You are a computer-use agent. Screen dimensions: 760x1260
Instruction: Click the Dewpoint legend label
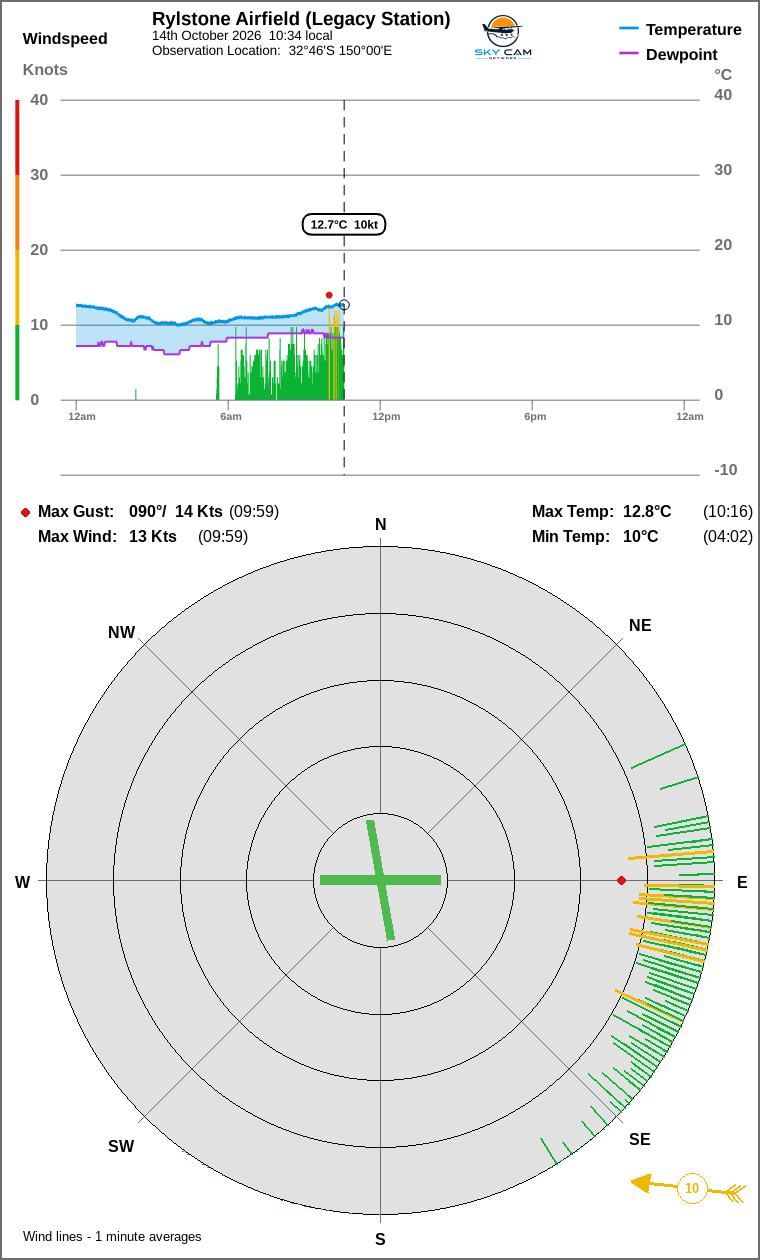[x=682, y=54]
